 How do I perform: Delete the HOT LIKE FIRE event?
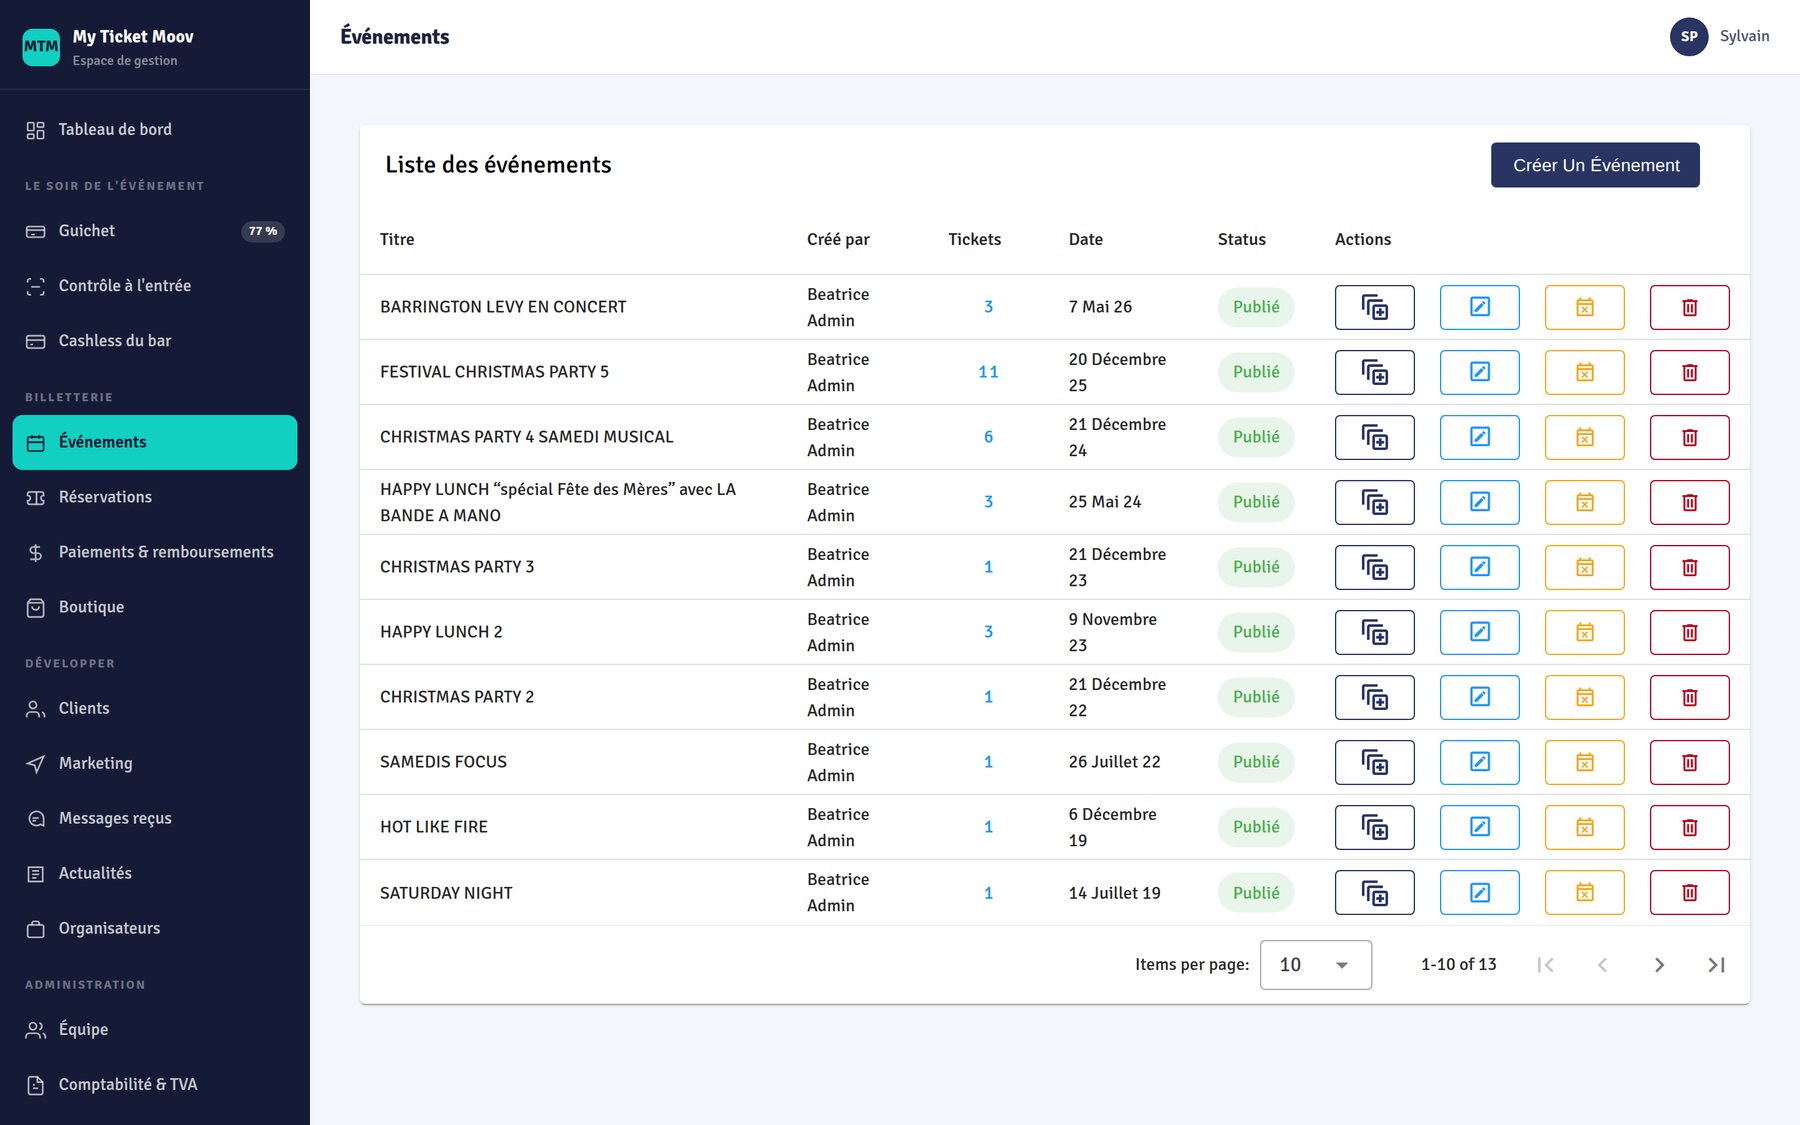coord(1689,827)
